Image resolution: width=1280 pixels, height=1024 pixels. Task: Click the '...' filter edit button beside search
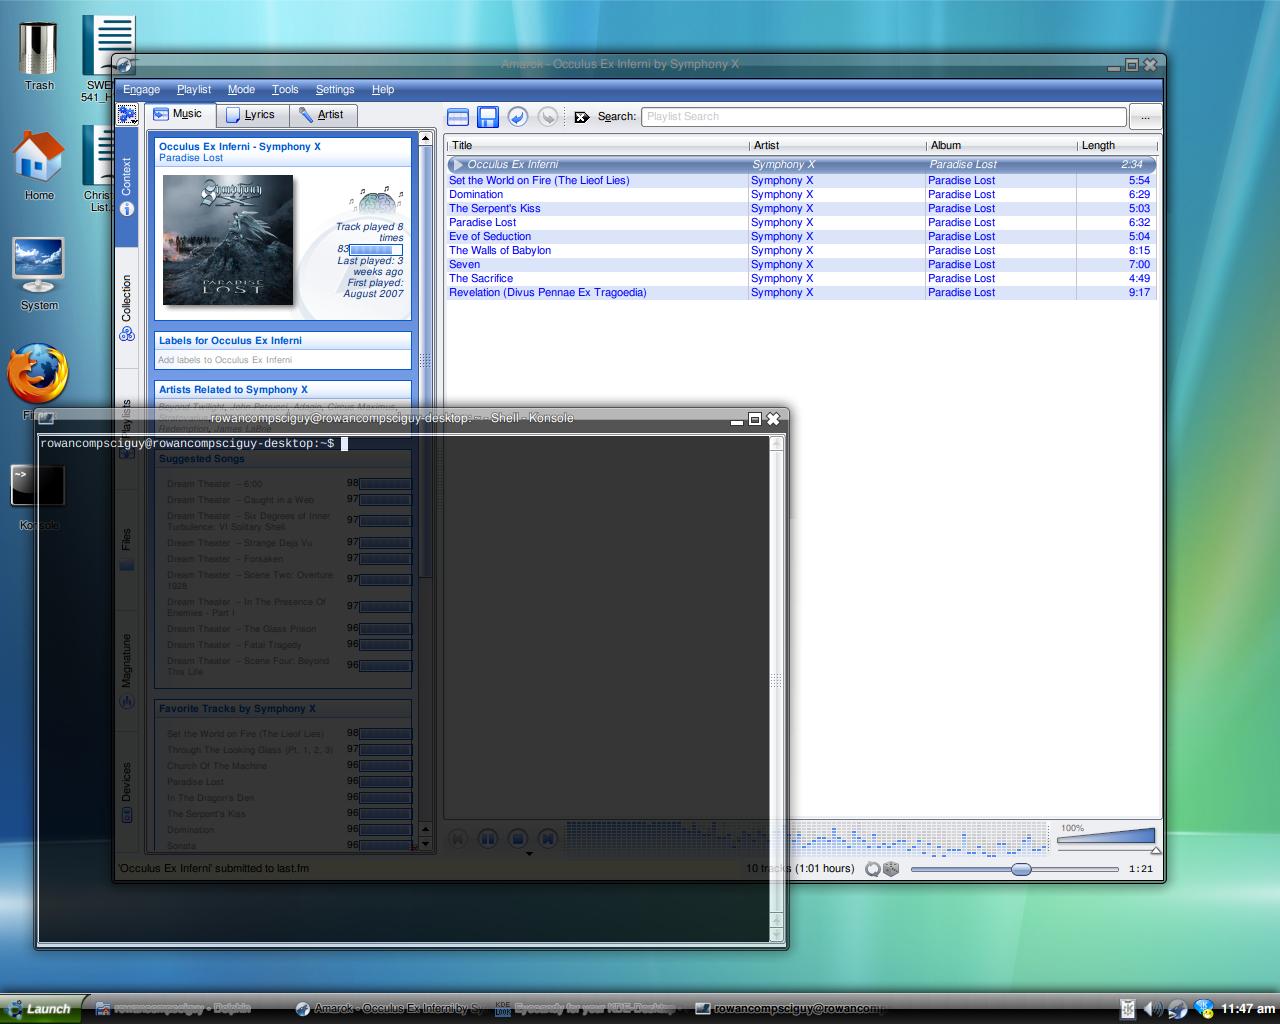point(1145,117)
